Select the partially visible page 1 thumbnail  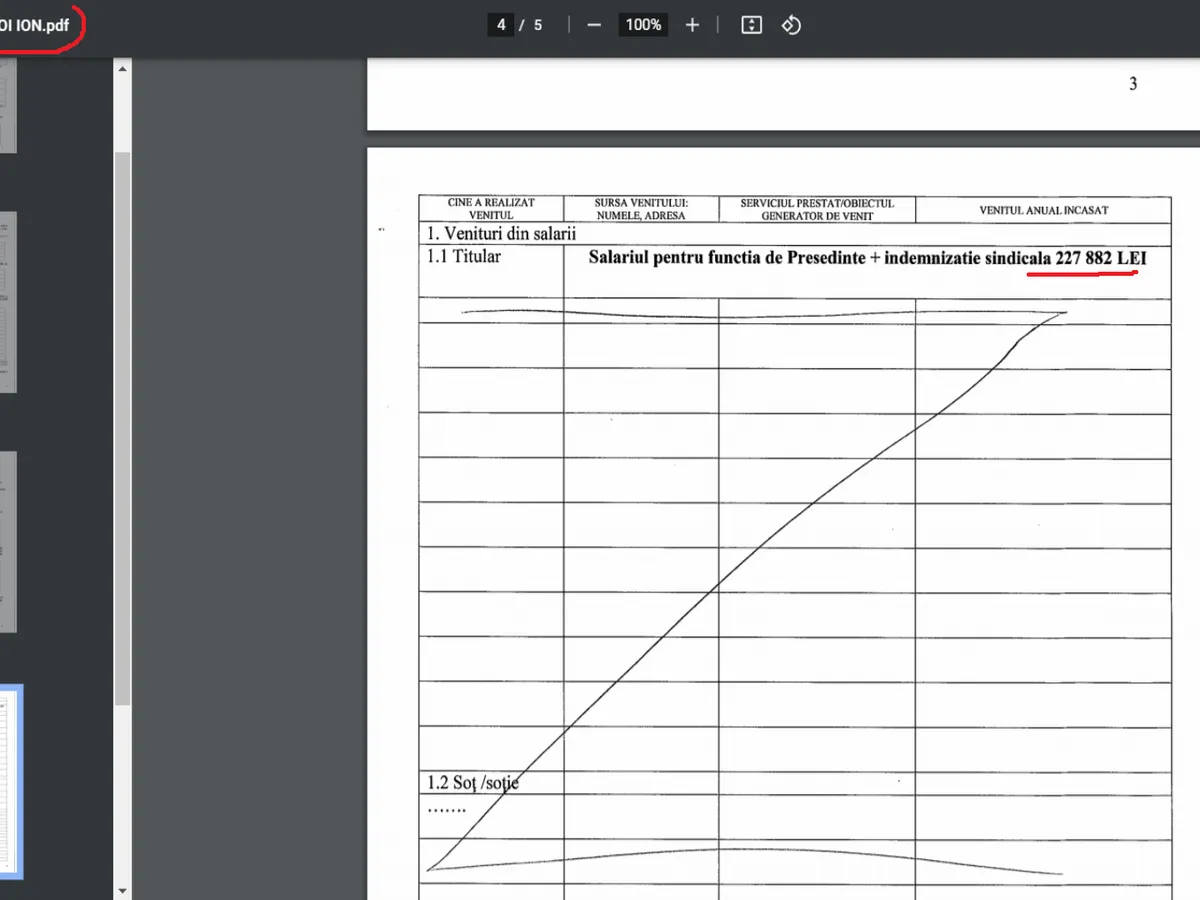pyautogui.click(x=8, y=105)
